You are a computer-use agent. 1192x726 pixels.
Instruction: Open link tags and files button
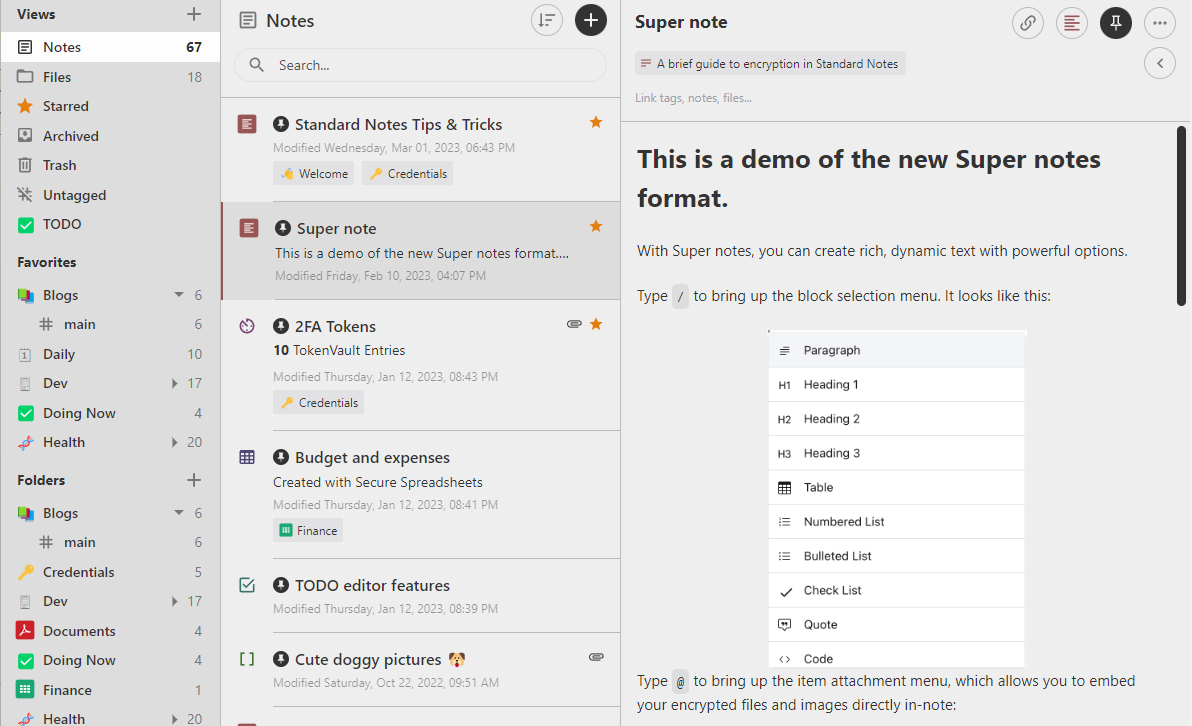coord(1028,24)
